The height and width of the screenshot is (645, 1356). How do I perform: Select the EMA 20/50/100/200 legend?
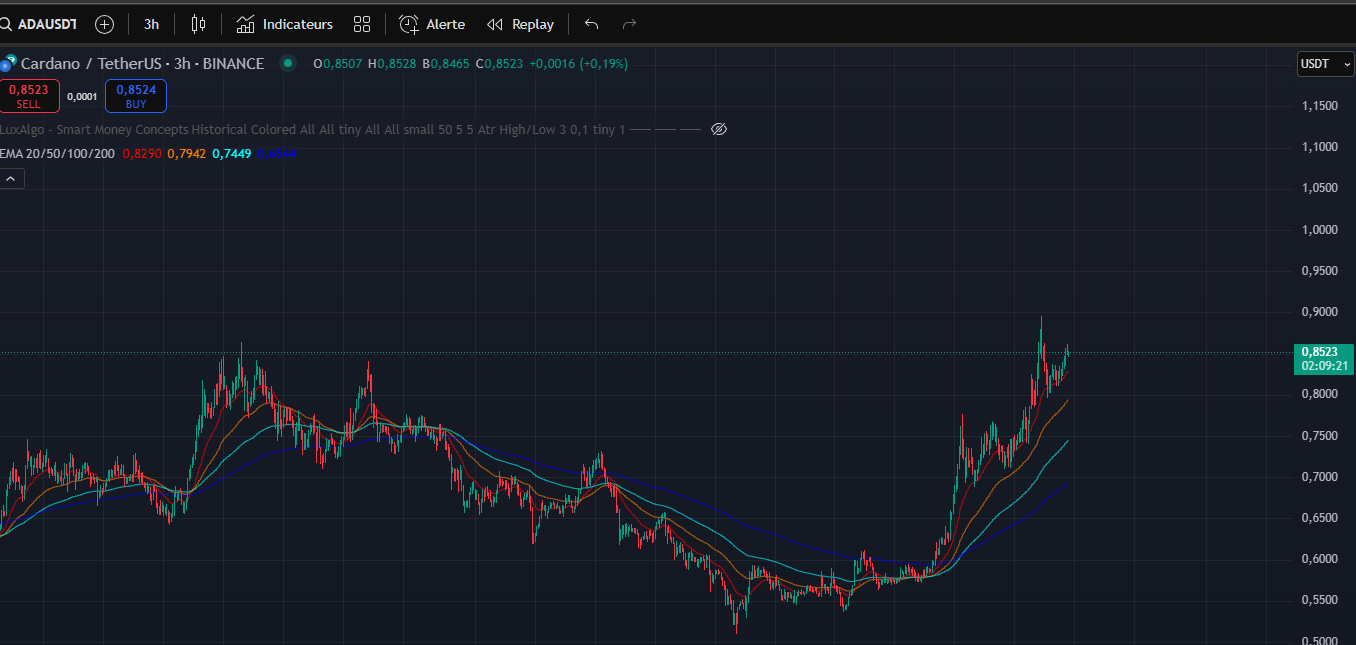pyautogui.click(x=57, y=153)
